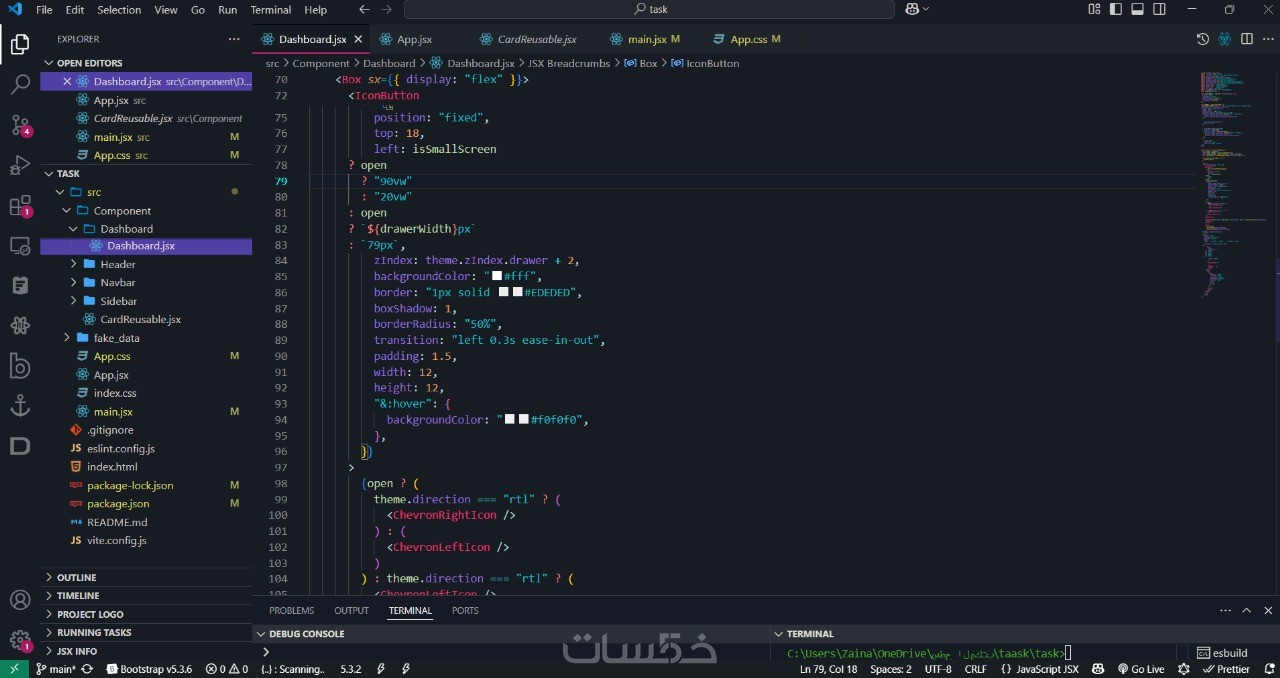
Task: Open the PROBLEMS panel tab
Action: pyautogui.click(x=291, y=610)
